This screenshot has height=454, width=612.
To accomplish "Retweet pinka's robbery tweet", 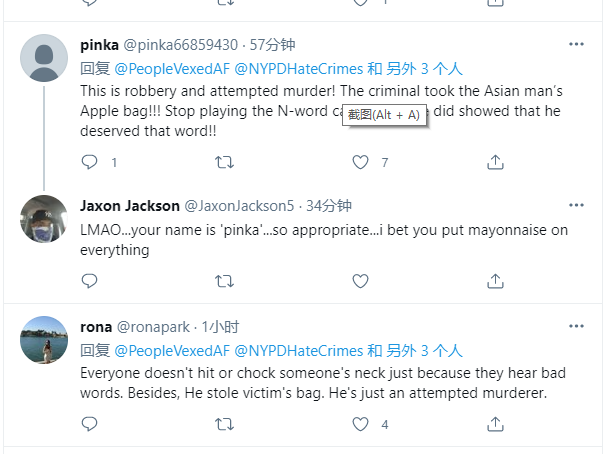I will tap(225, 162).
